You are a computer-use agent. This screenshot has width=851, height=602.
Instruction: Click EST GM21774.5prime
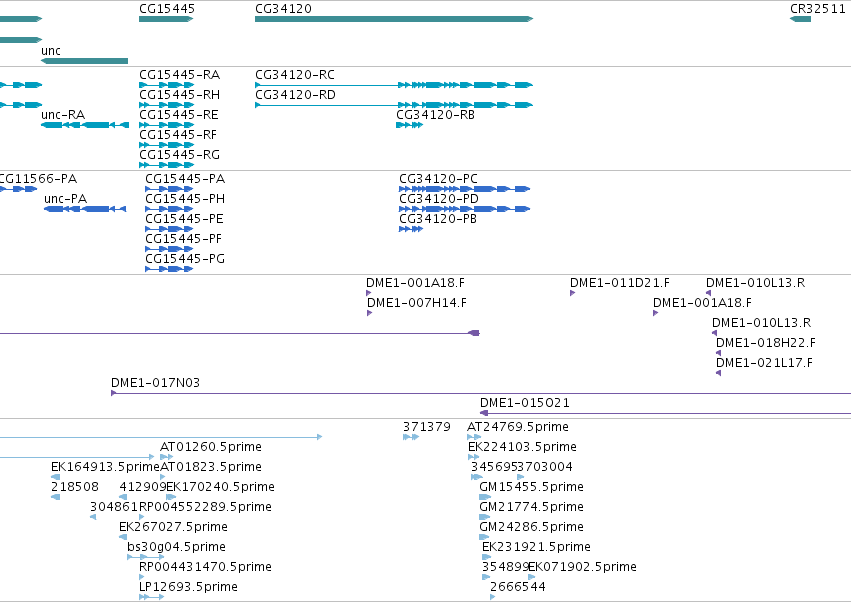point(531,508)
